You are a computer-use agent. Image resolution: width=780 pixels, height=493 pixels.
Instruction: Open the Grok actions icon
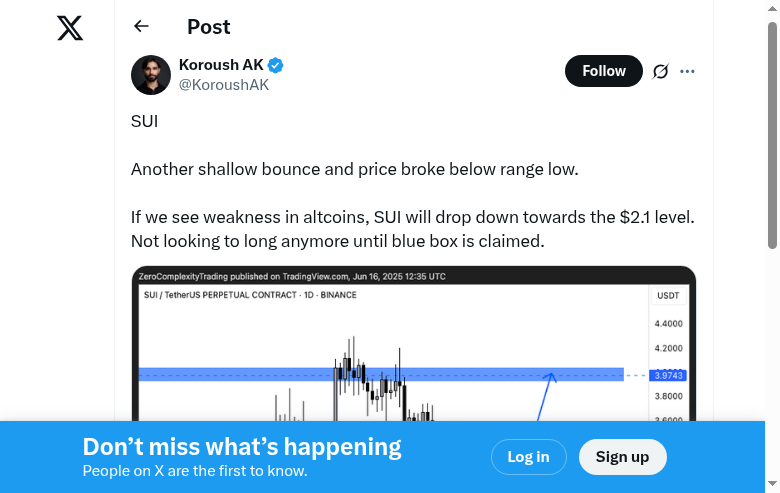(x=660, y=71)
